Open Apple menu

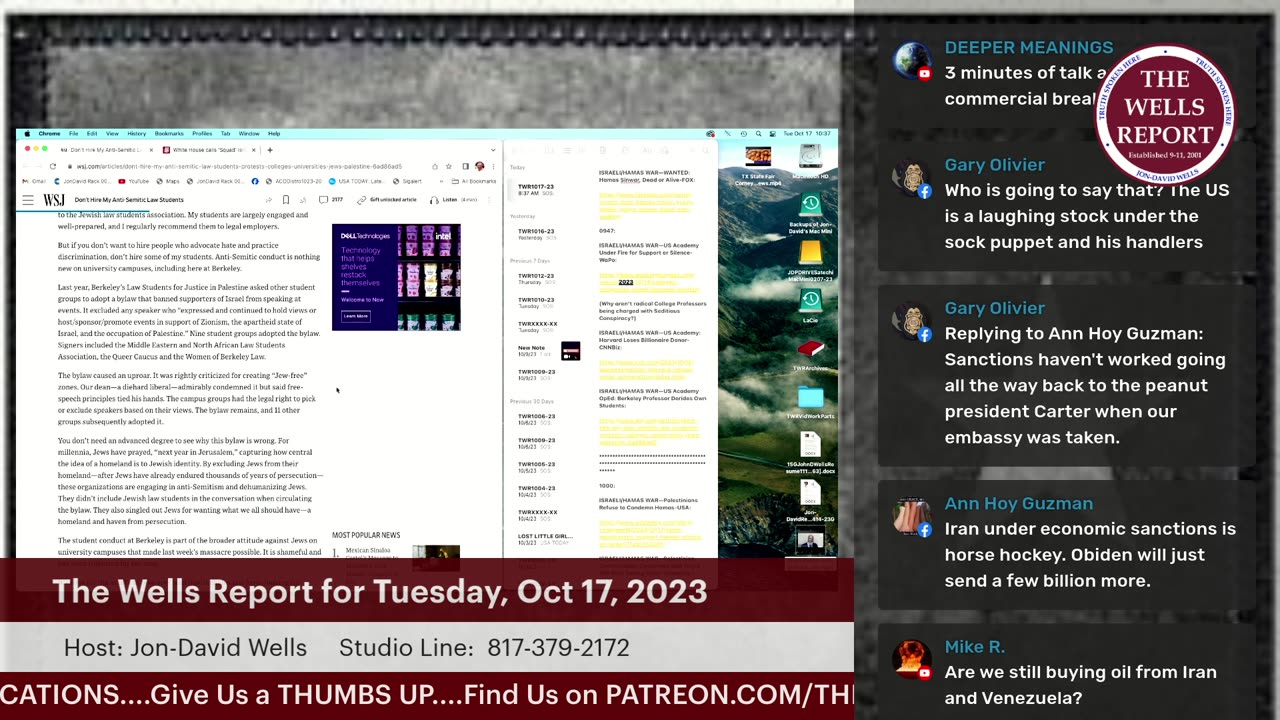(26, 133)
